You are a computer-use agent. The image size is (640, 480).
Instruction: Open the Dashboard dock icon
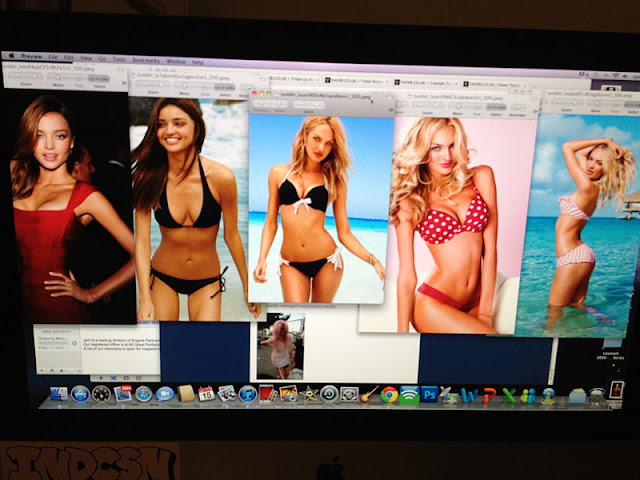101,393
